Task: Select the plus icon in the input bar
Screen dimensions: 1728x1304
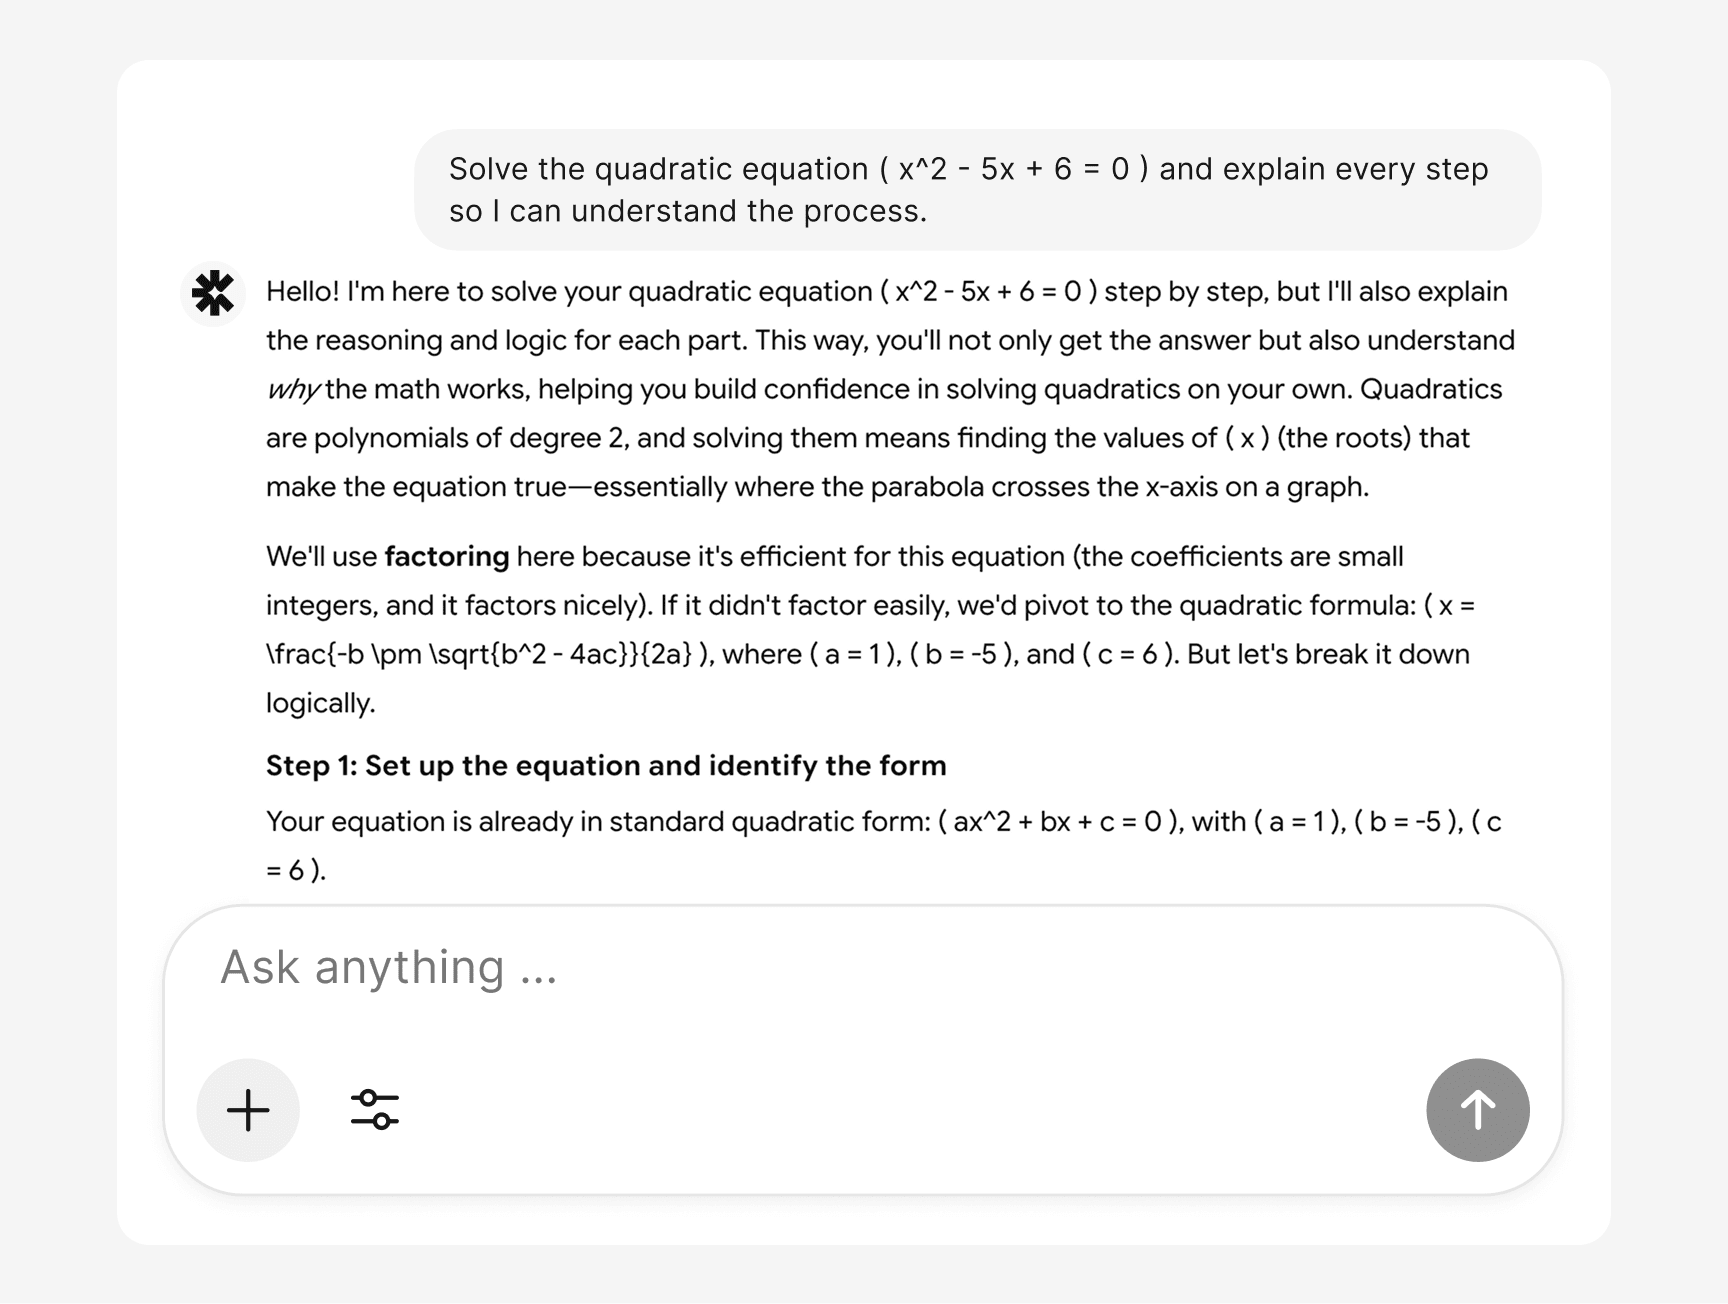Action: point(248,1110)
